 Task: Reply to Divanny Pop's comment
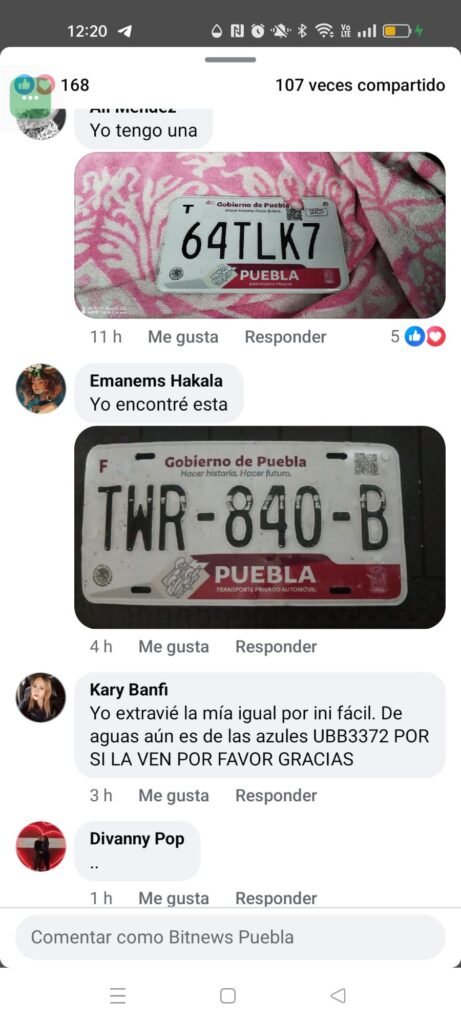[x=276, y=898]
